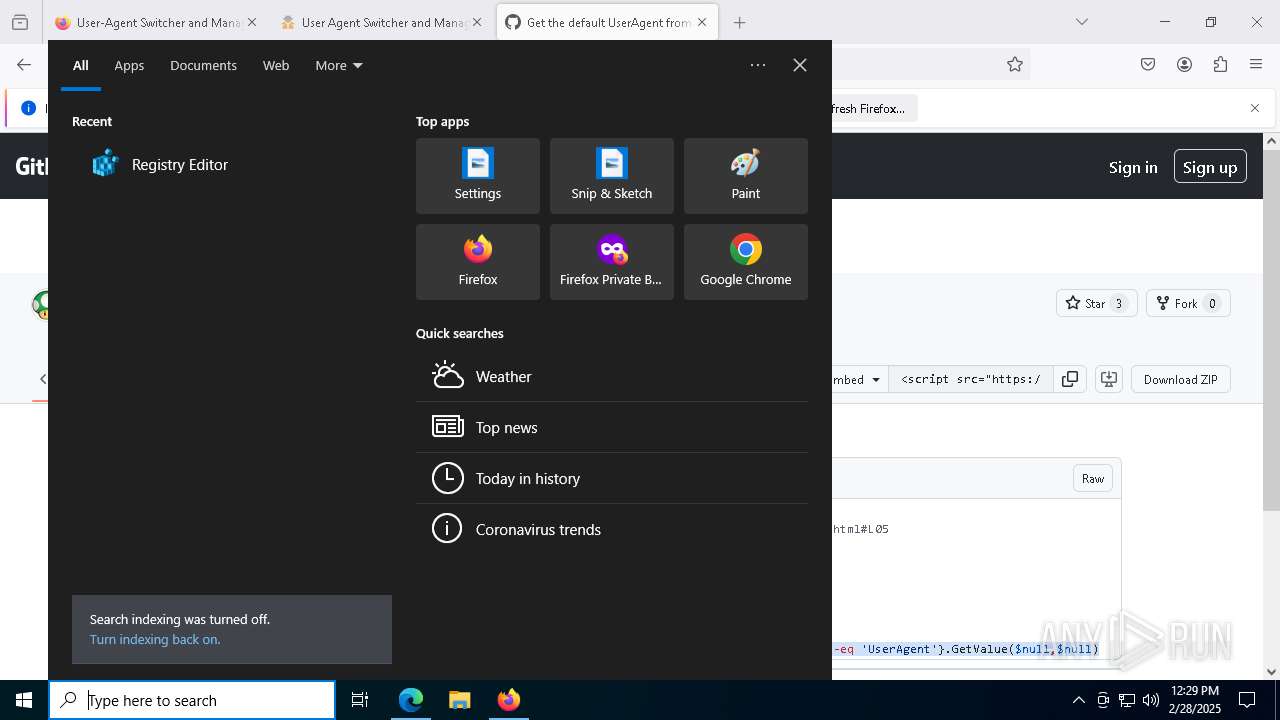Click Download ZIP button
This screenshot has width=1280, height=720.
point(1181,379)
